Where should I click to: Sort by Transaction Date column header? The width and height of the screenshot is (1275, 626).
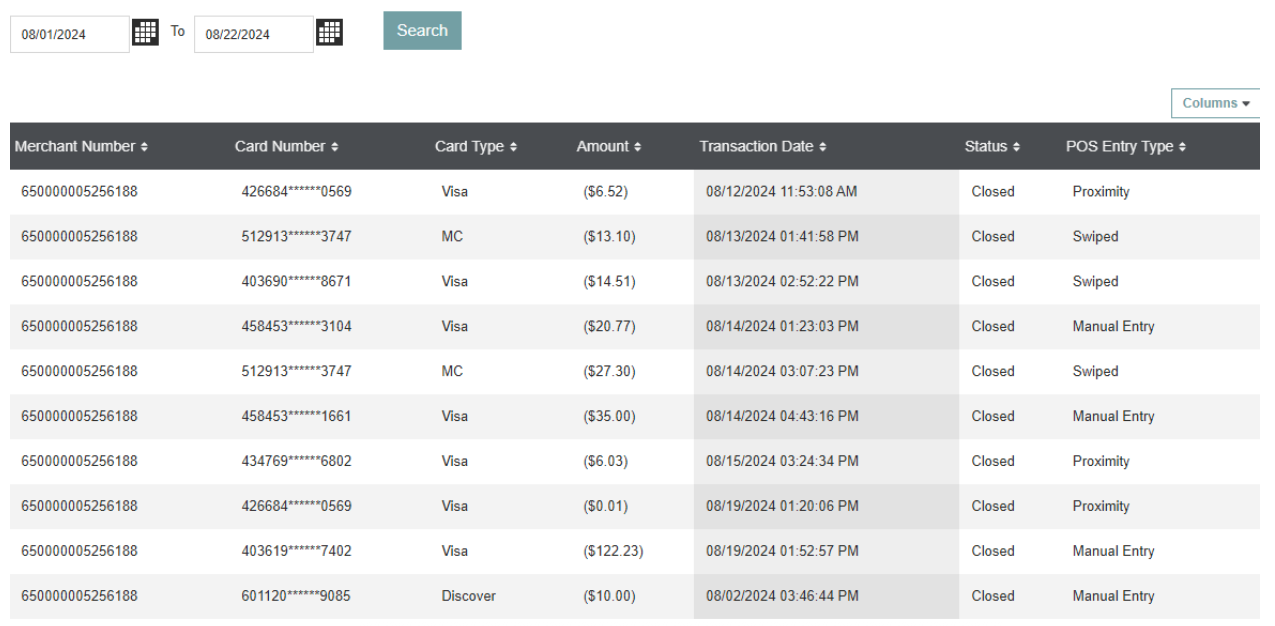click(x=763, y=147)
